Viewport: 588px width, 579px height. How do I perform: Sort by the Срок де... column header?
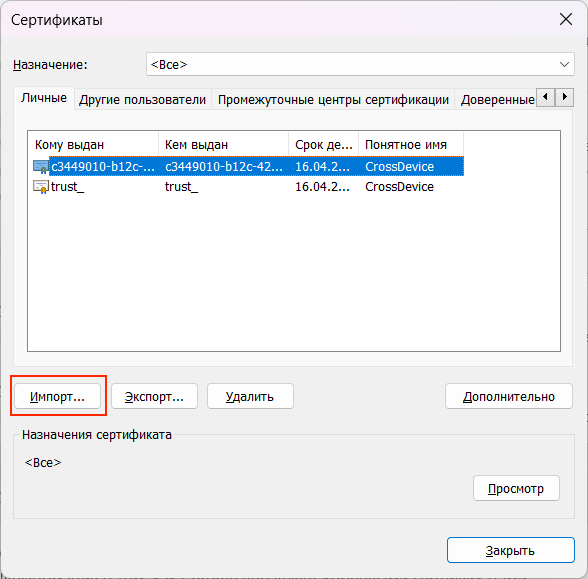click(x=324, y=144)
